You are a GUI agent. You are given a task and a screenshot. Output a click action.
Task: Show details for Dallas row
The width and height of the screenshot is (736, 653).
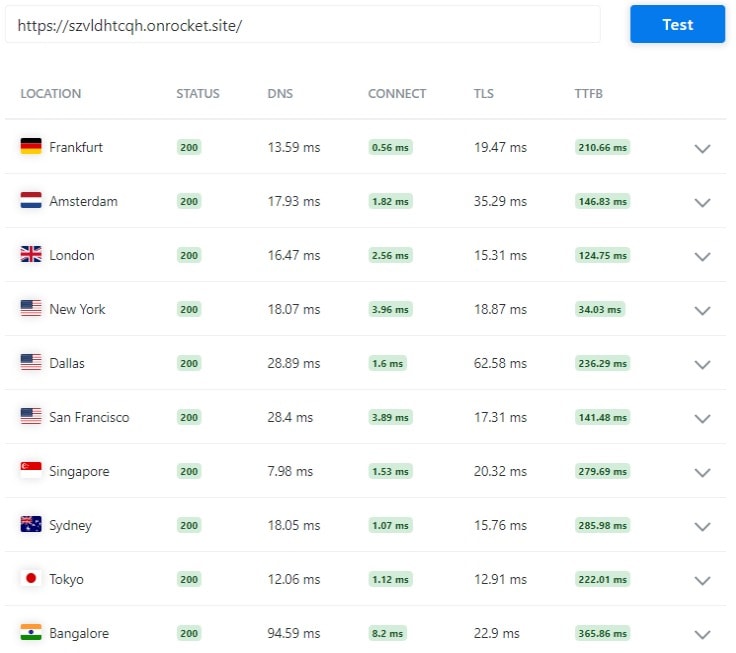coord(702,364)
